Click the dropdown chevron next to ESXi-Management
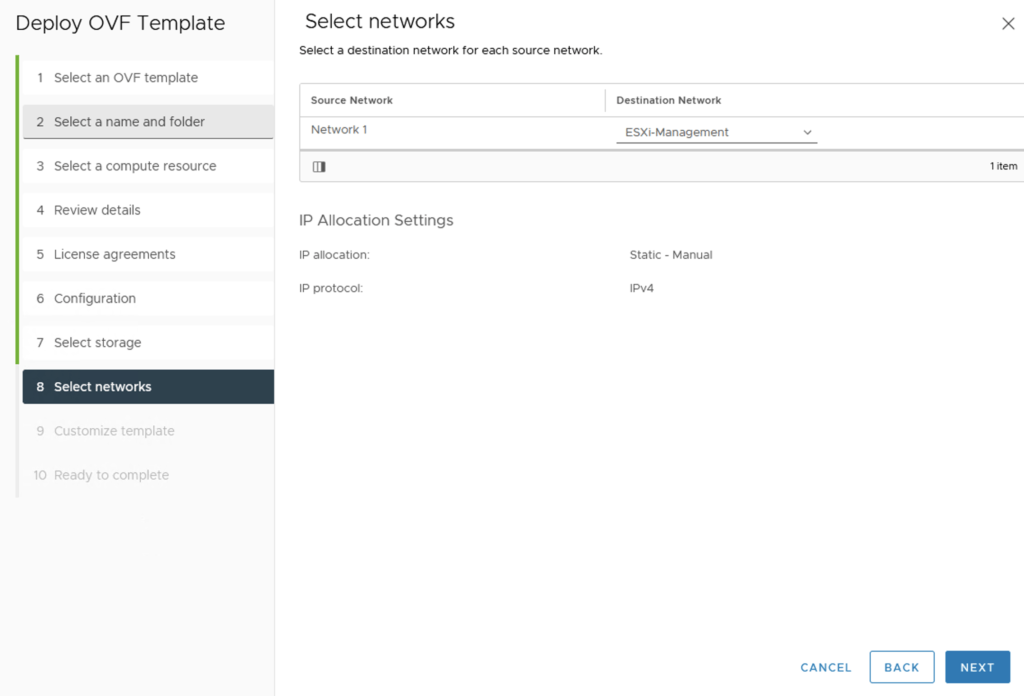 tap(807, 133)
